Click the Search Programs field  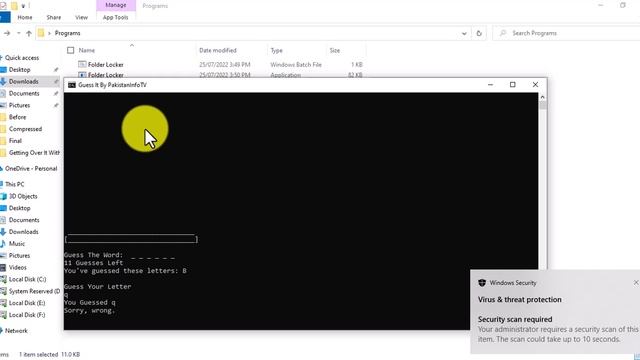click(567, 33)
